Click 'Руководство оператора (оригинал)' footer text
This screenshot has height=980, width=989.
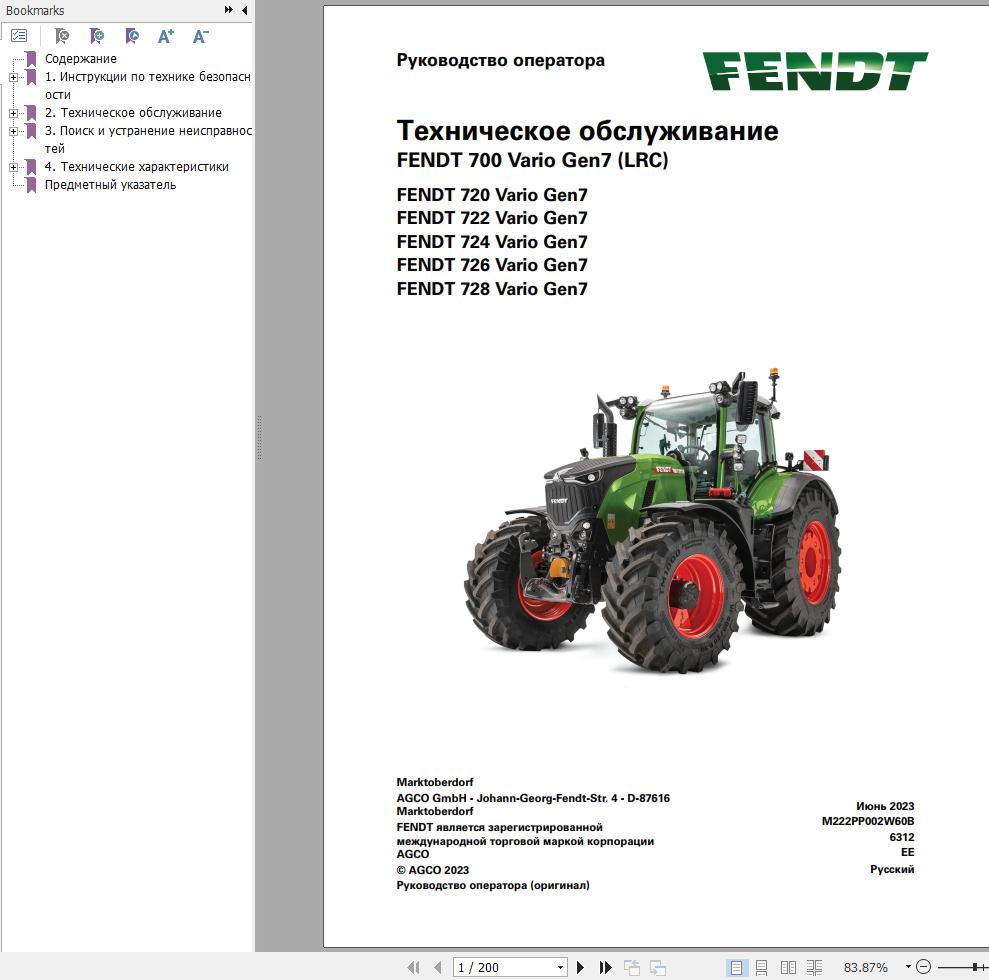(x=493, y=885)
